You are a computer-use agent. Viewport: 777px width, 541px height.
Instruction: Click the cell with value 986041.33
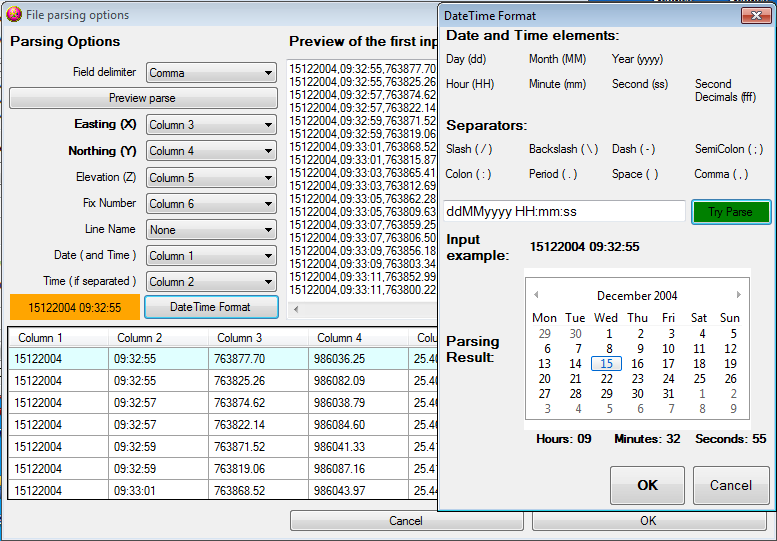tap(359, 446)
